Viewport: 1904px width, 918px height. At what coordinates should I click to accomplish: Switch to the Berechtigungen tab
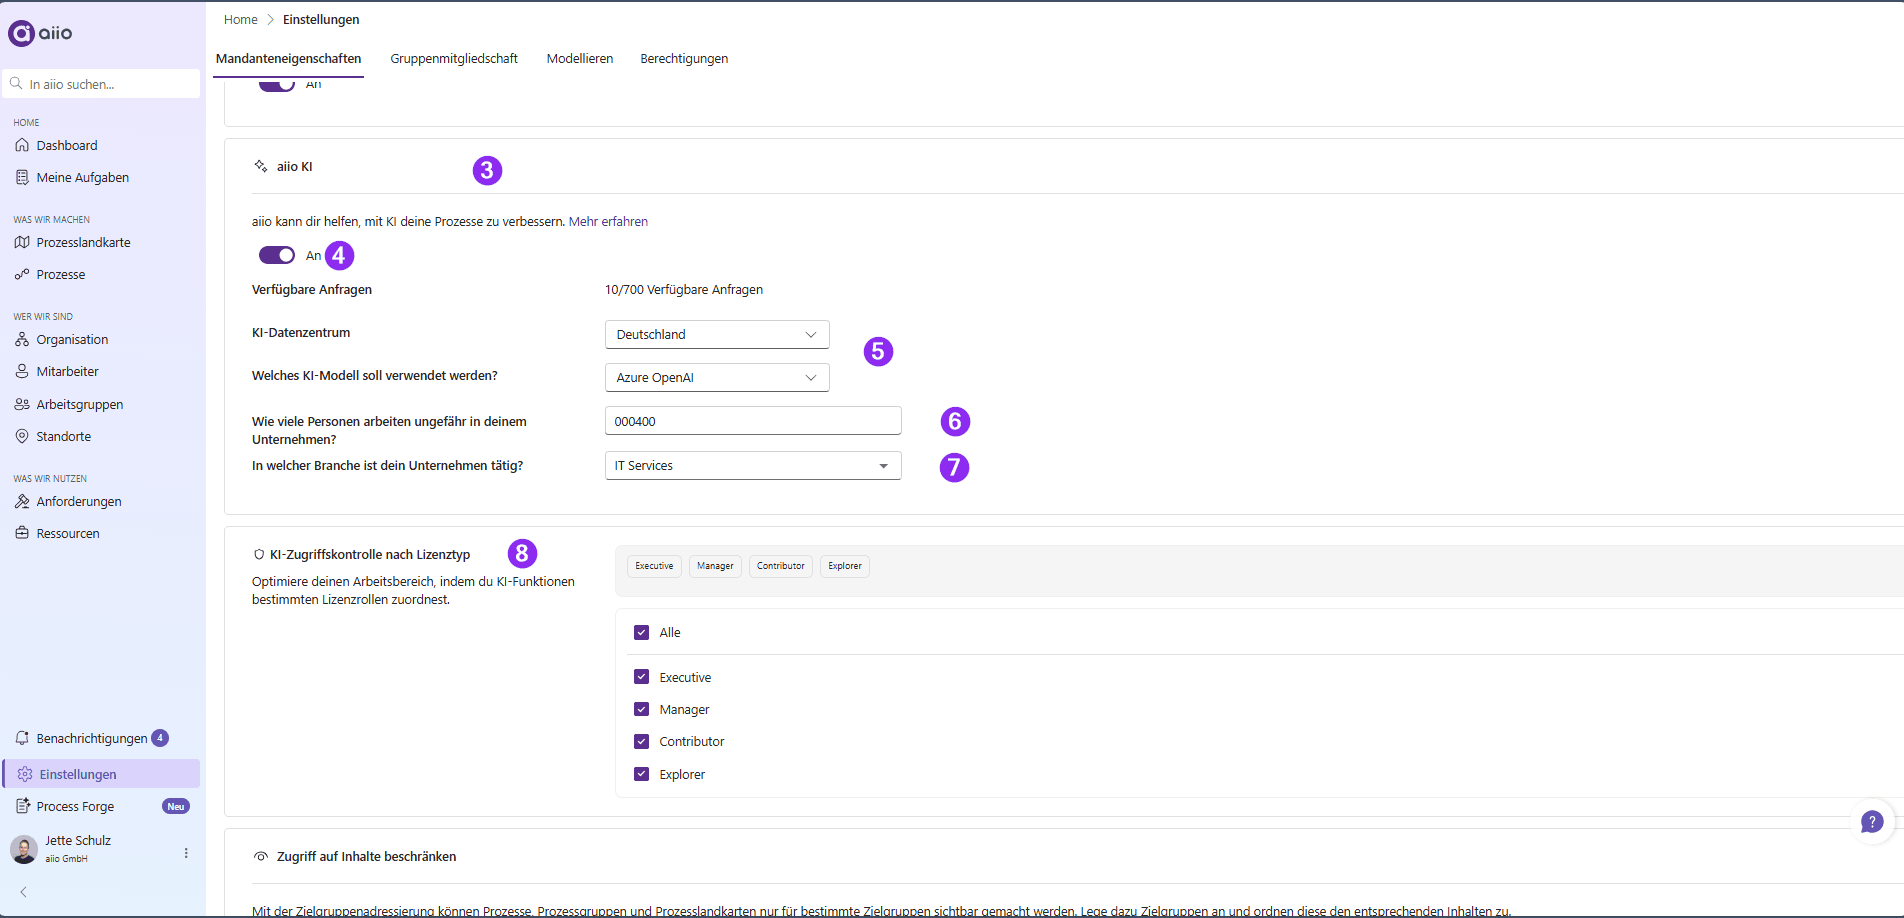coord(684,59)
